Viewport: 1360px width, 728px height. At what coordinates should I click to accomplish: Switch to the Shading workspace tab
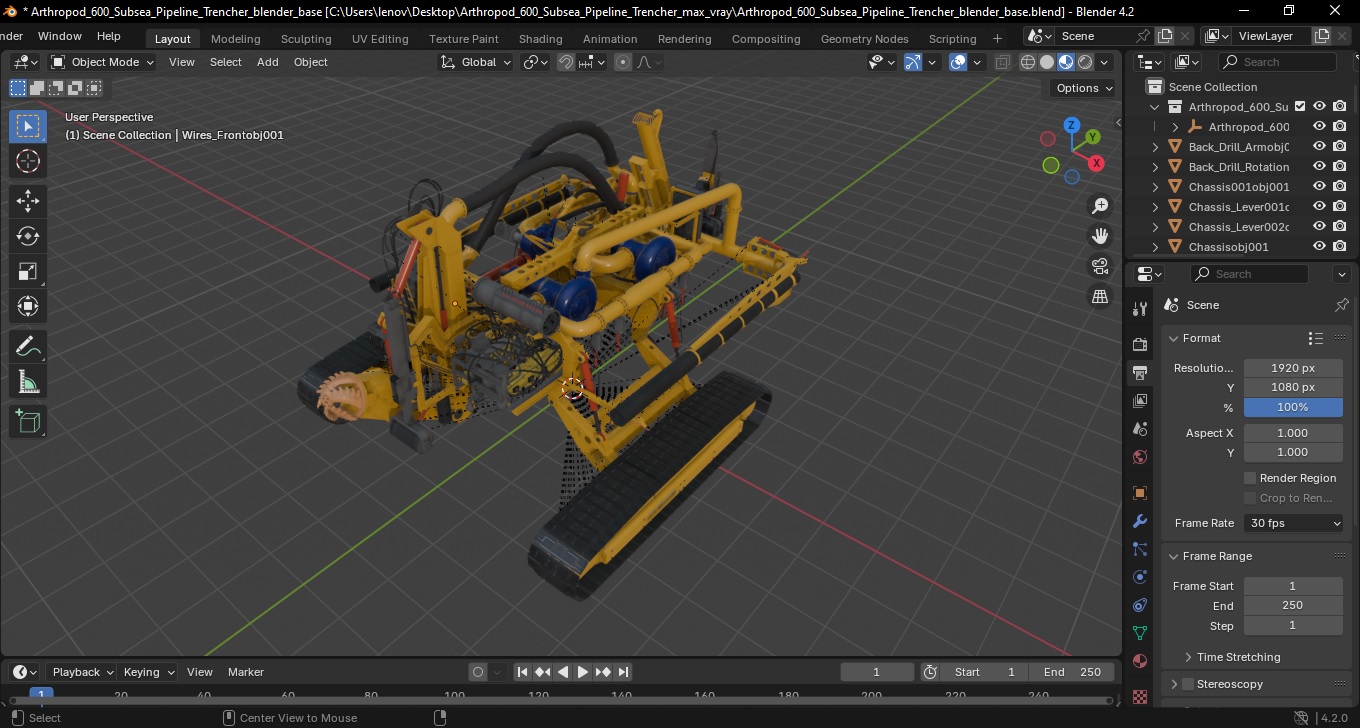[540, 39]
